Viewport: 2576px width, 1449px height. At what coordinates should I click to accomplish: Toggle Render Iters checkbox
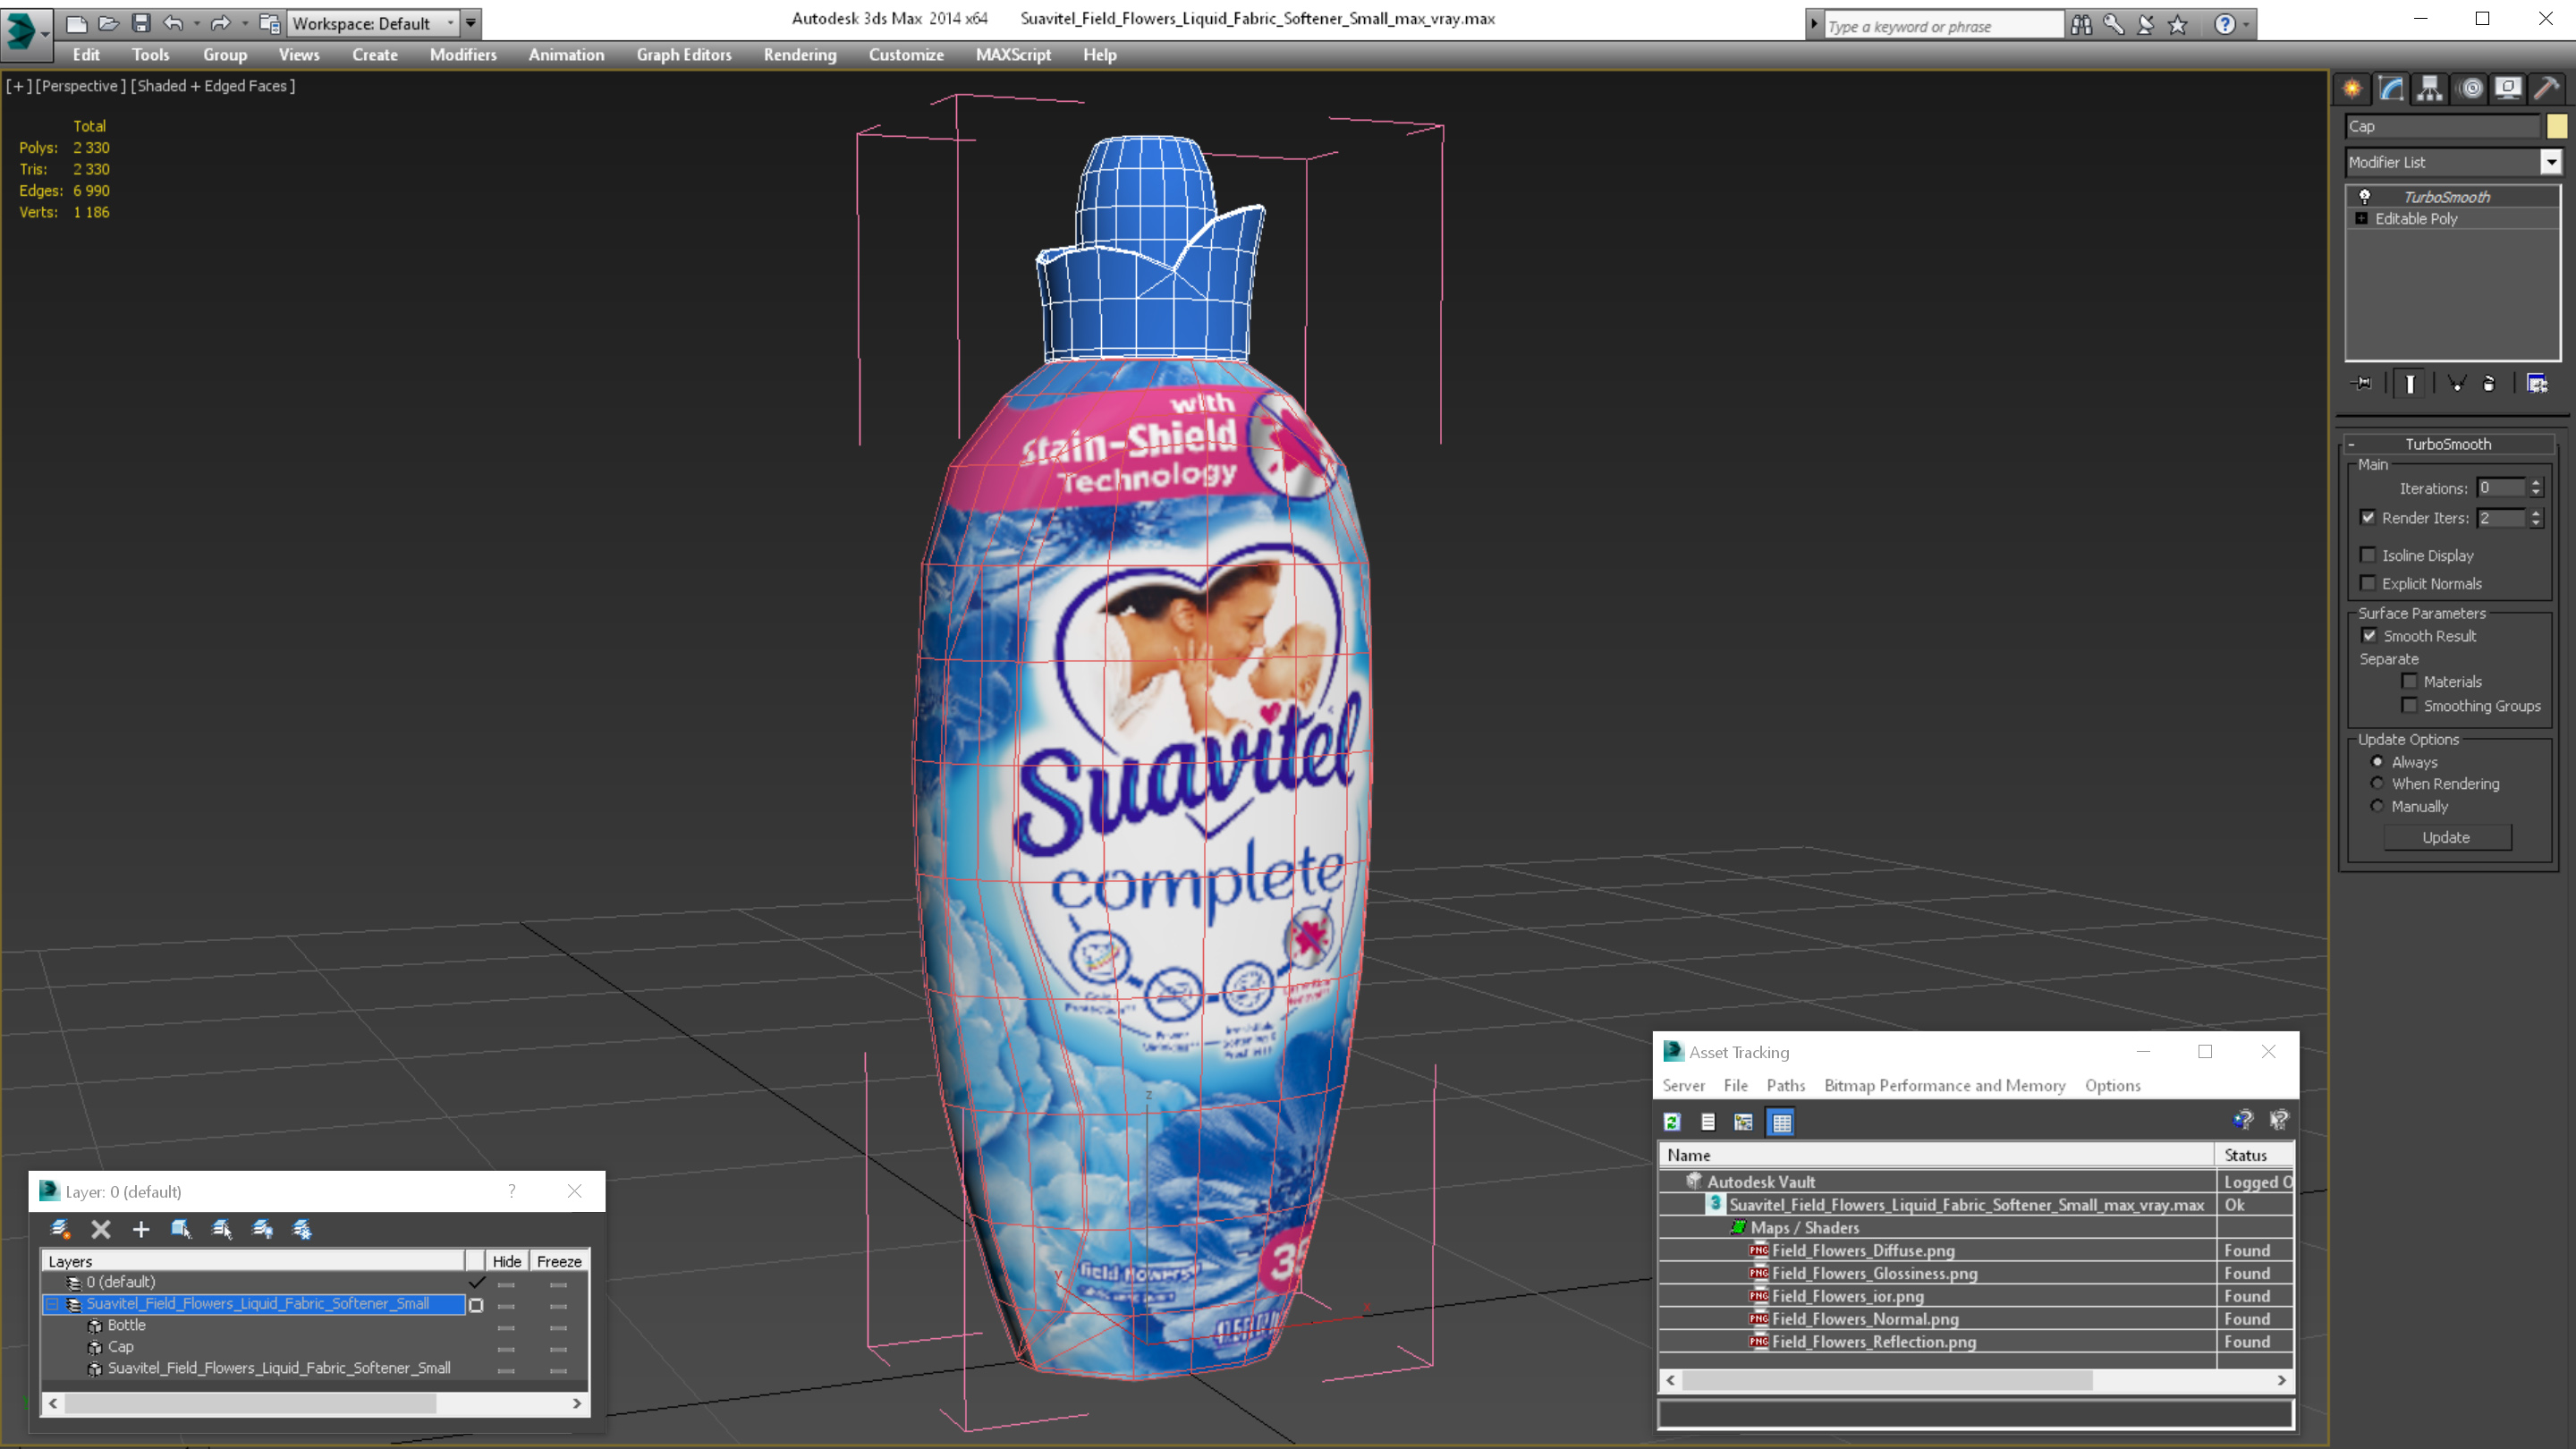coord(2368,517)
